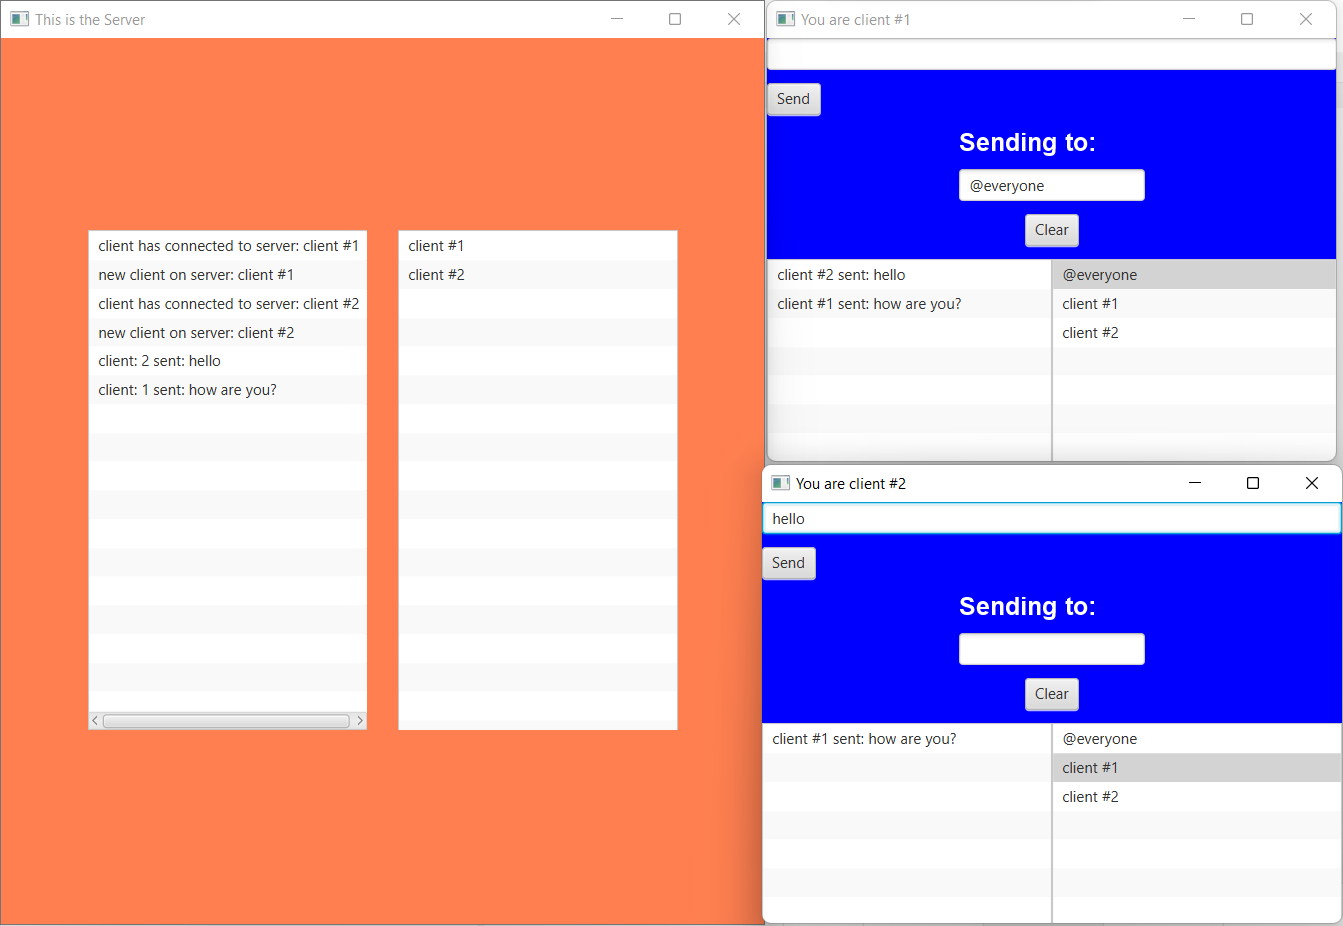
Task: Click the Sending to field showing @everyone
Action: (1051, 185)
